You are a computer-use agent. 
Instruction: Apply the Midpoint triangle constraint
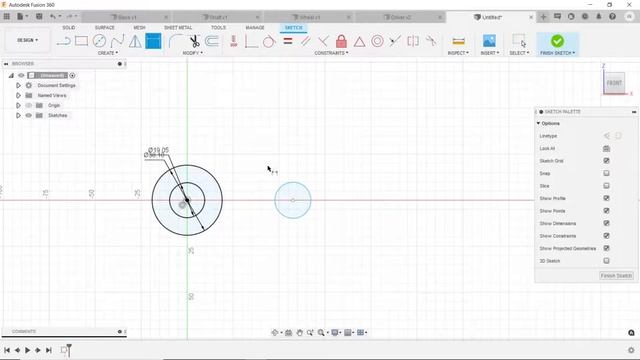[359, 41]
